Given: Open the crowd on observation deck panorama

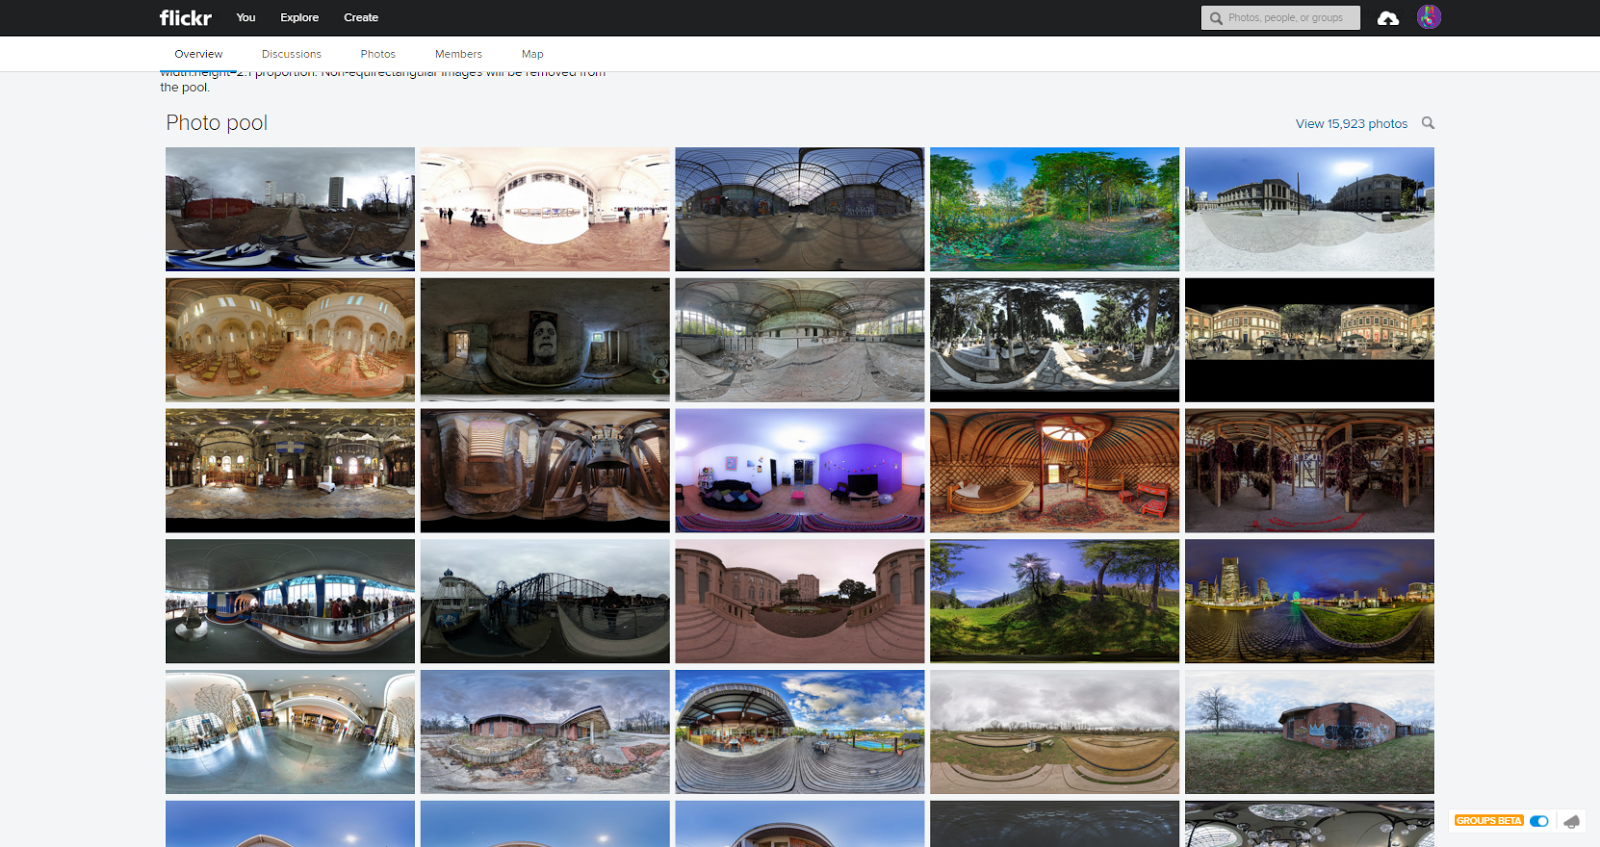Looking at the screenshot, I should tap(290, 601).
